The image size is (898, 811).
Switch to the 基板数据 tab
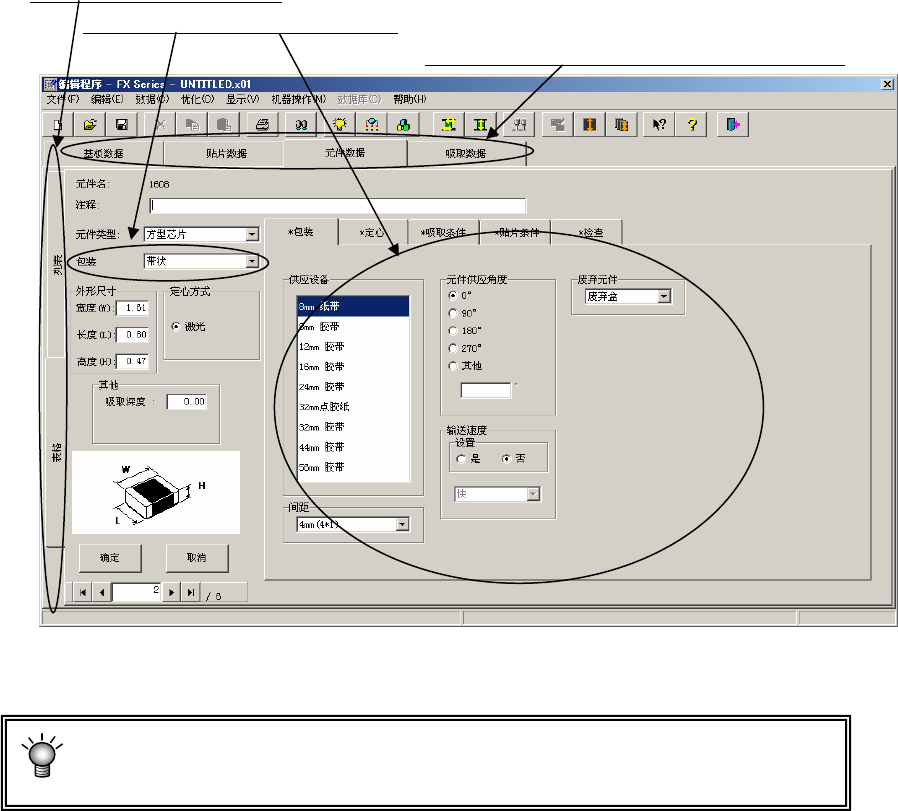click(104, 153)
